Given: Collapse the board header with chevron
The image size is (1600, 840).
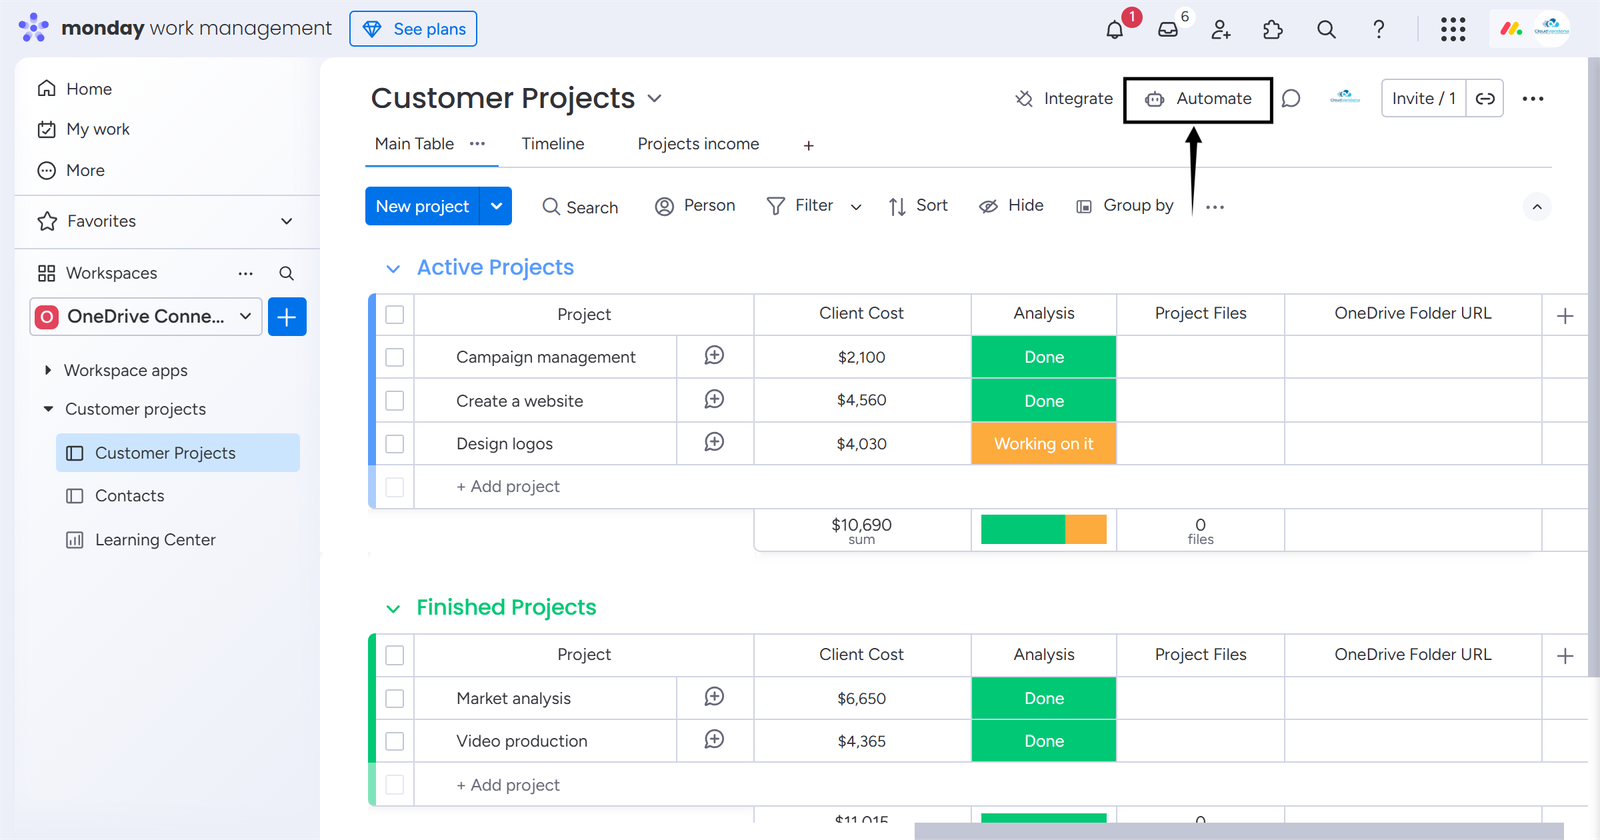Looking at the screenshot, I should click(1537, 207).
